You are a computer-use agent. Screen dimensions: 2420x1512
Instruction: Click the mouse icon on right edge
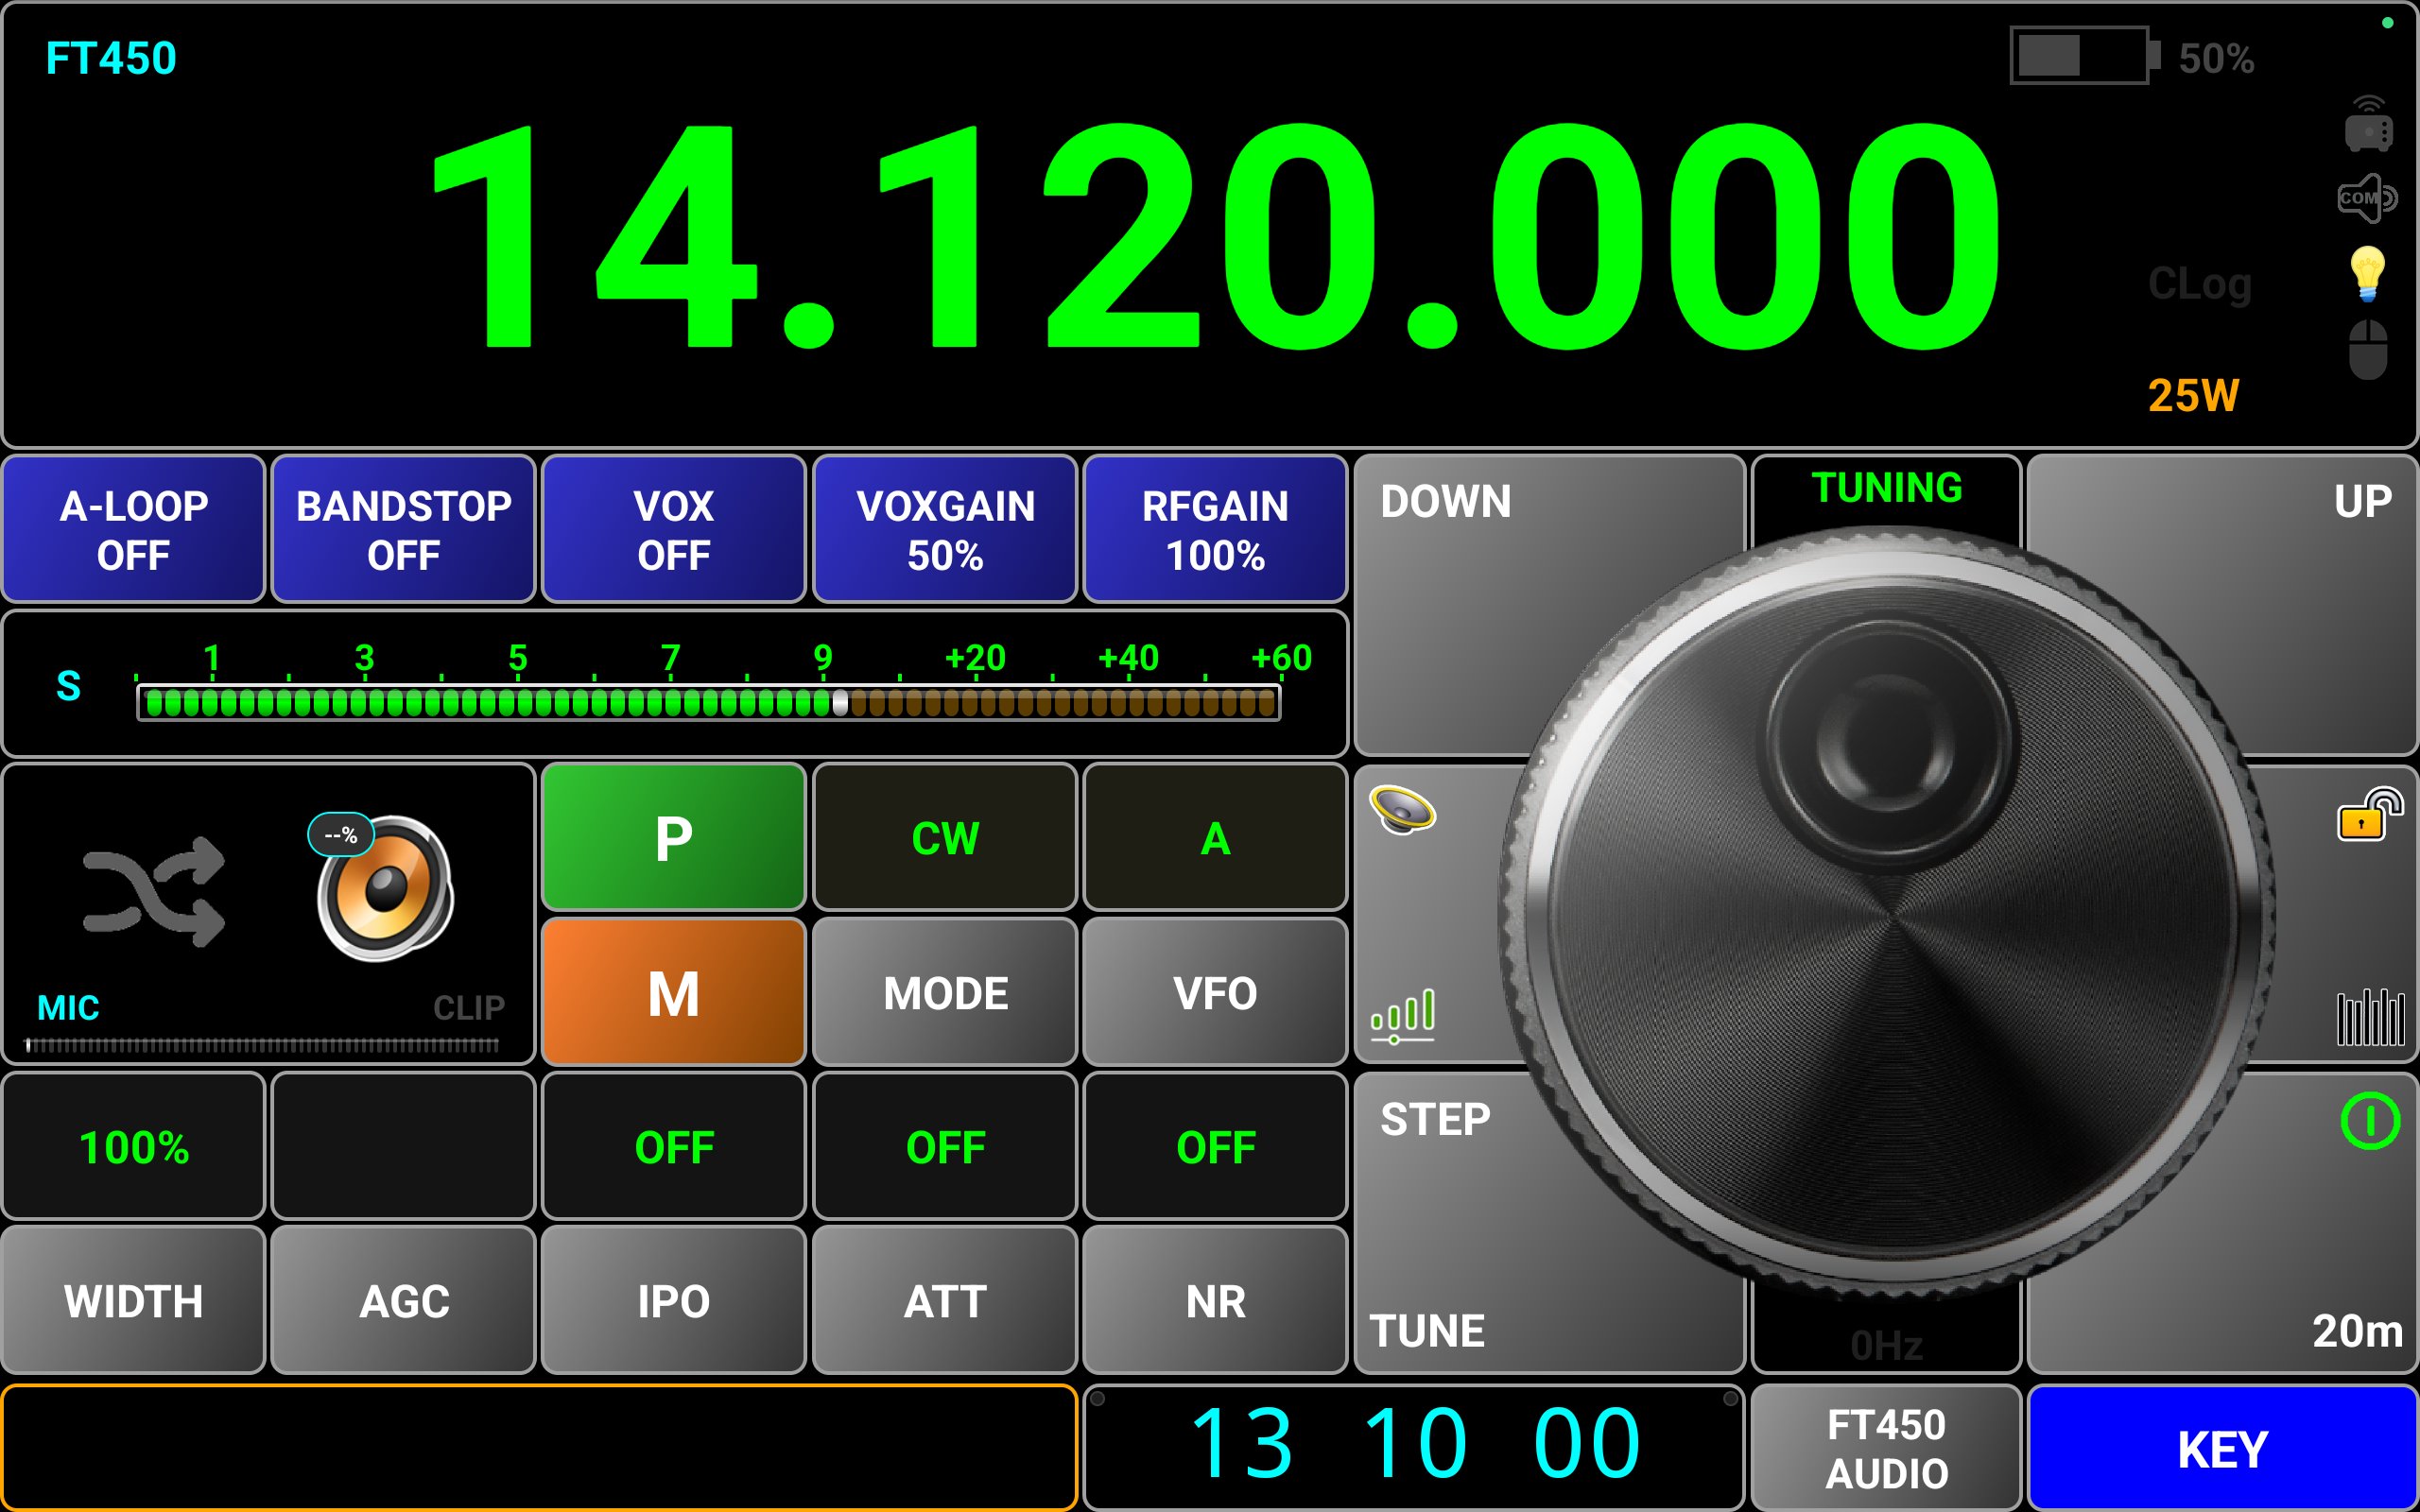(2367, 349)
